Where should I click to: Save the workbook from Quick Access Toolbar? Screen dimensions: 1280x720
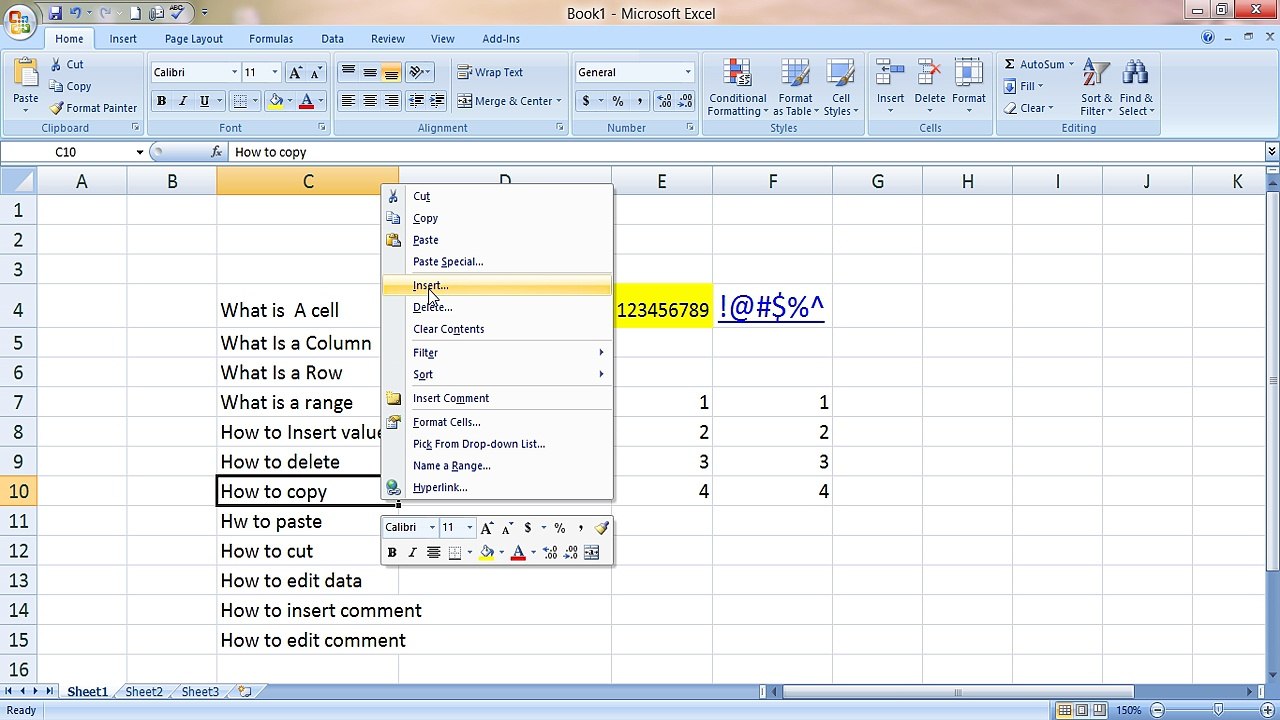[x=55, y=13]
